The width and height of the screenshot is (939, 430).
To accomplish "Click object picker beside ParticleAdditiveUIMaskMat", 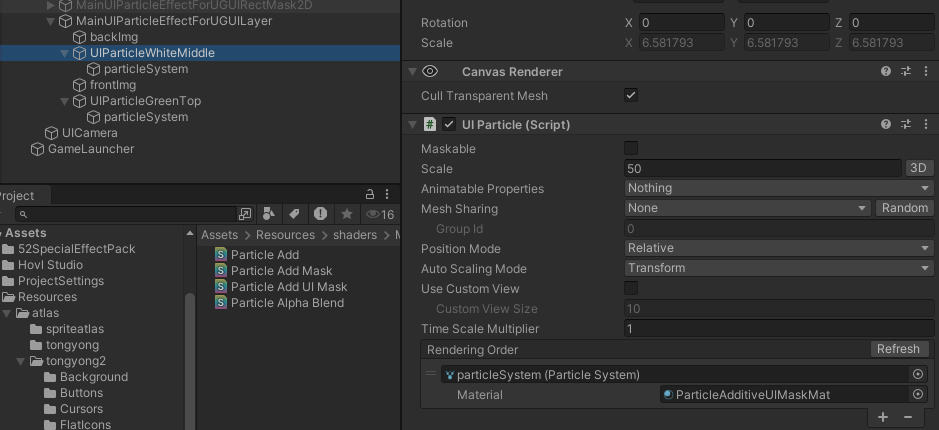I will point(918,395).
